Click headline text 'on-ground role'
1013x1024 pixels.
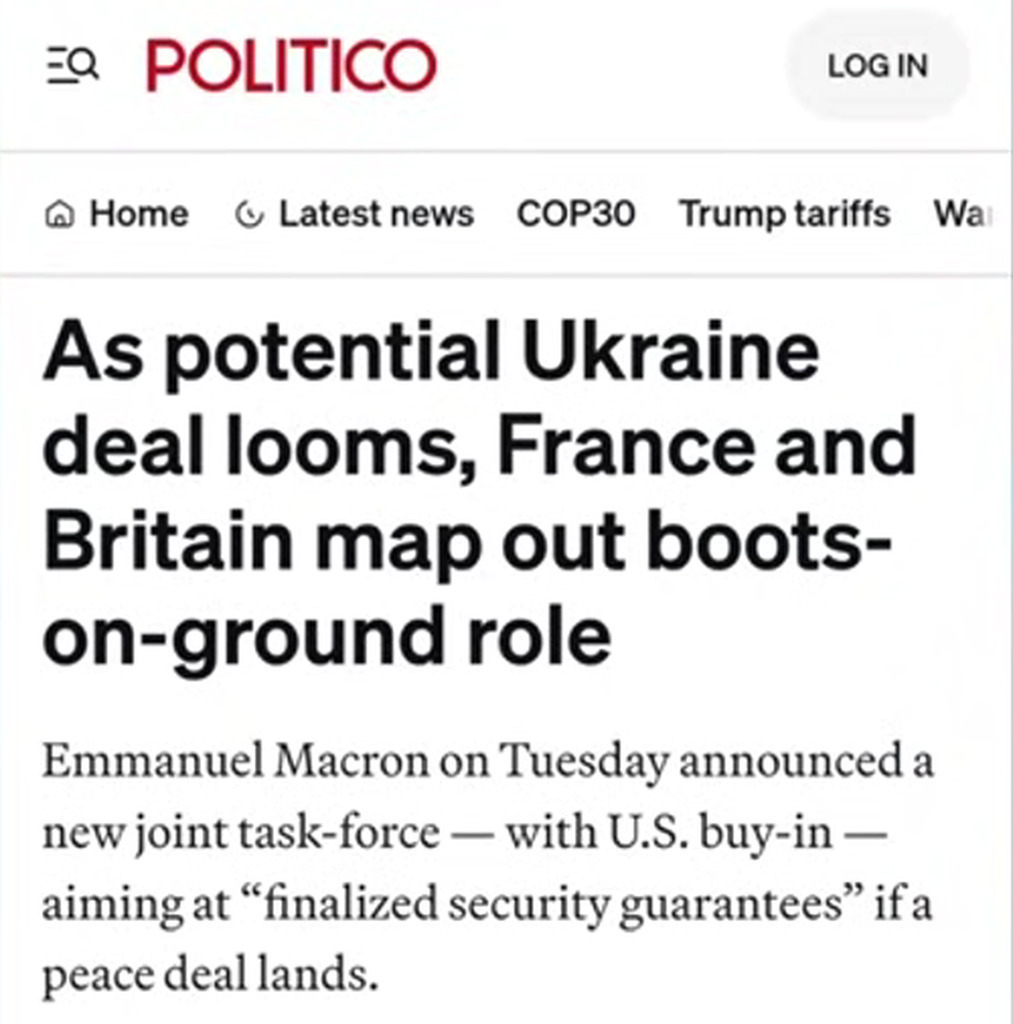326,635
